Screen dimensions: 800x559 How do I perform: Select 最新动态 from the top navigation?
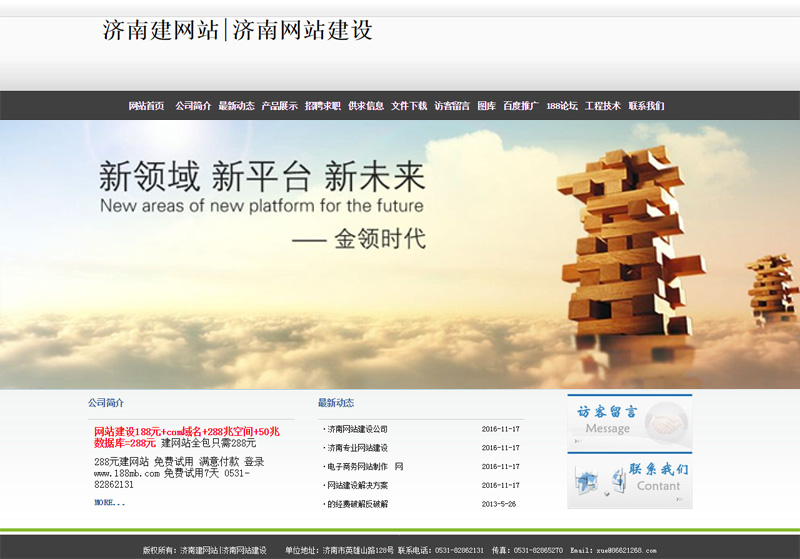click(236, 106)
